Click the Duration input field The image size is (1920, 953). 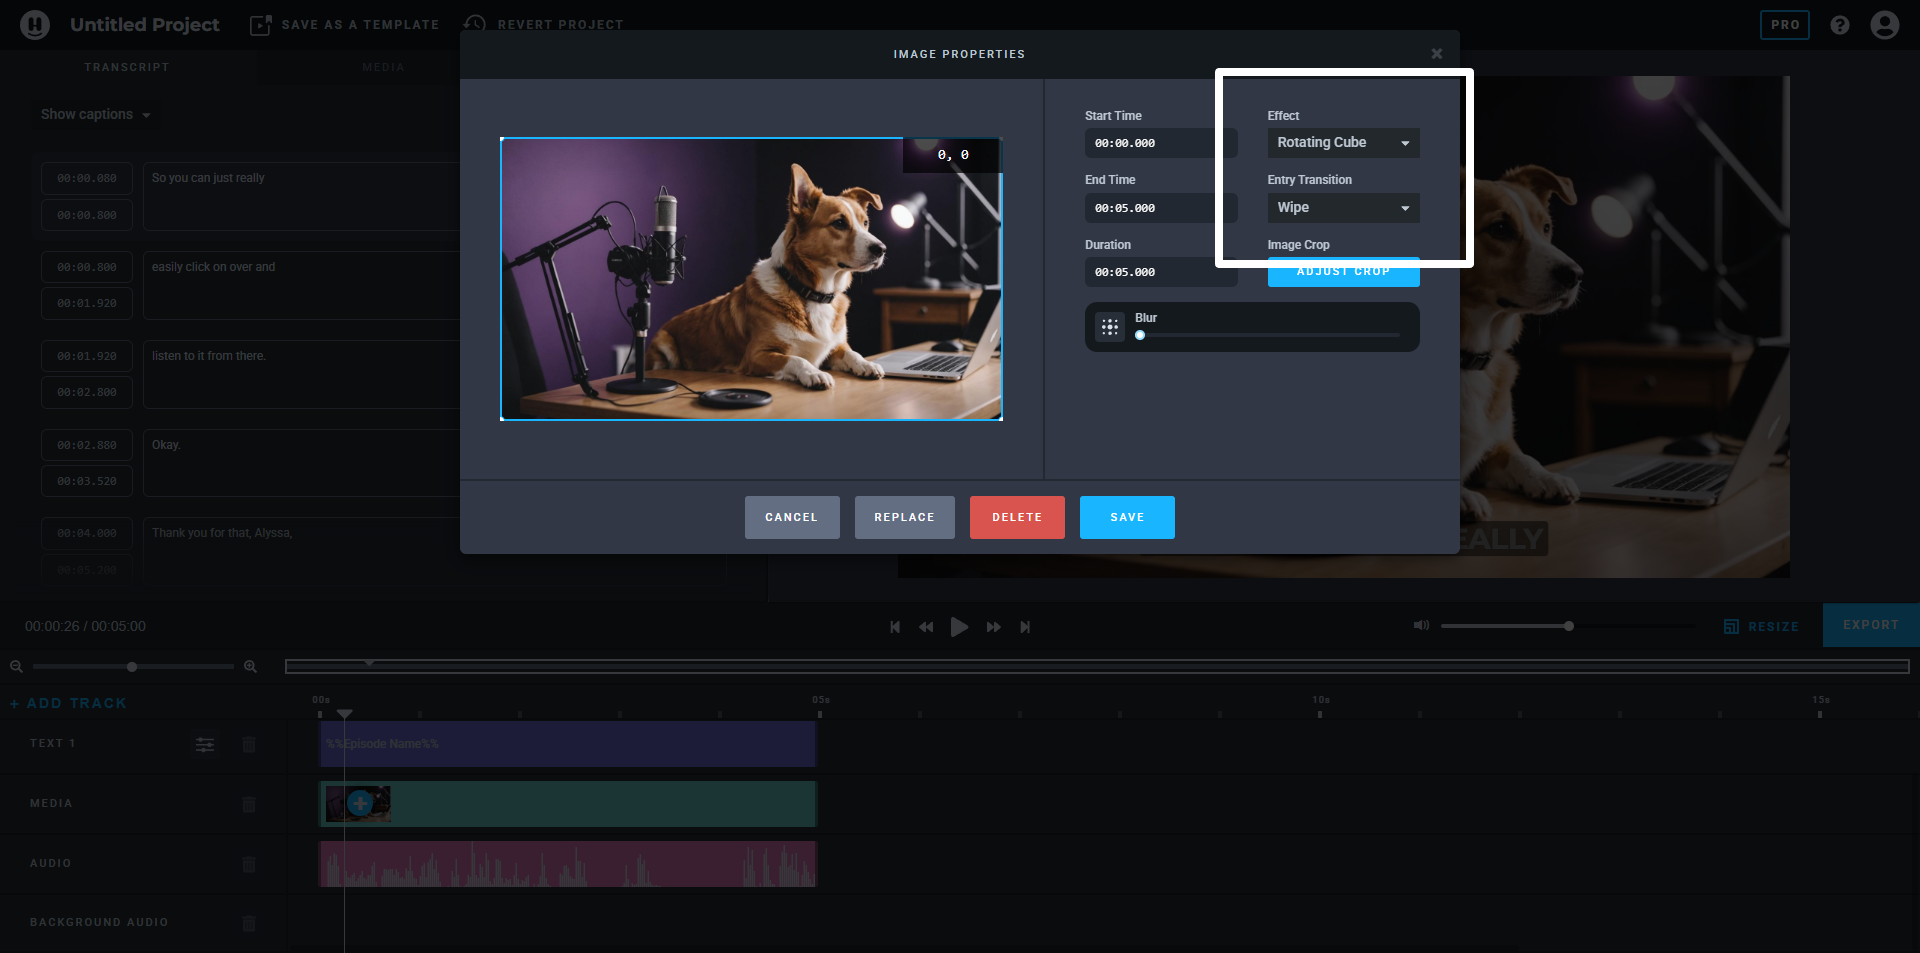tap(1161, 272)
